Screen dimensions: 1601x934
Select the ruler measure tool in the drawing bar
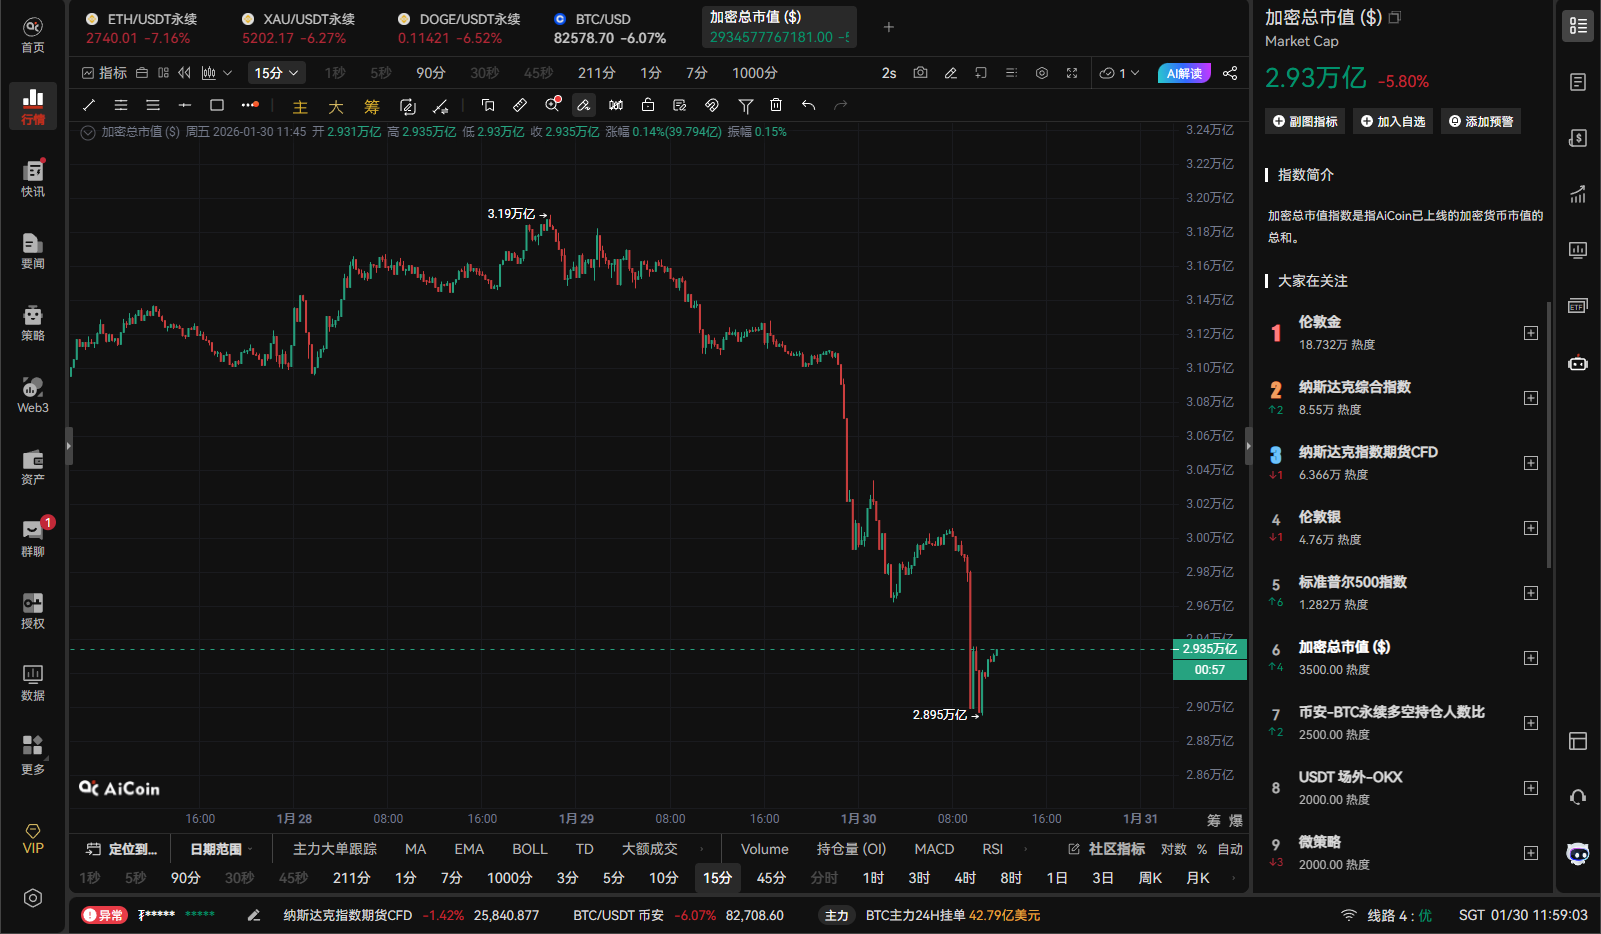point(519,105)
